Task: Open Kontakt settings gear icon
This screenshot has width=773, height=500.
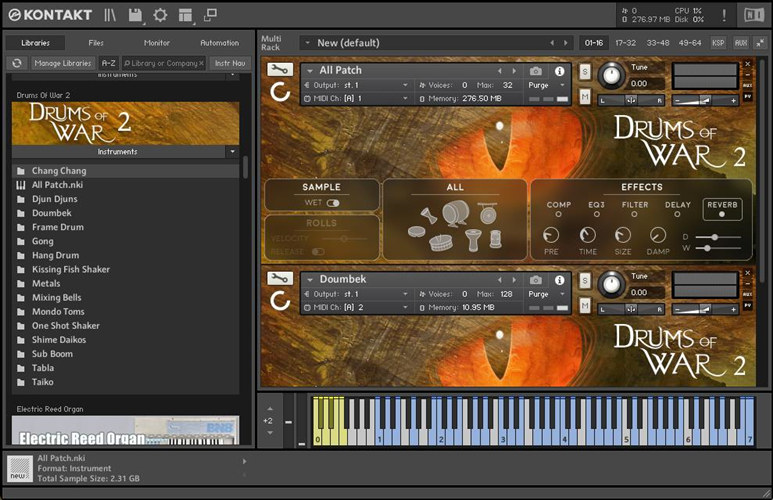Action: pyautogui.click(x=160, y=15)
